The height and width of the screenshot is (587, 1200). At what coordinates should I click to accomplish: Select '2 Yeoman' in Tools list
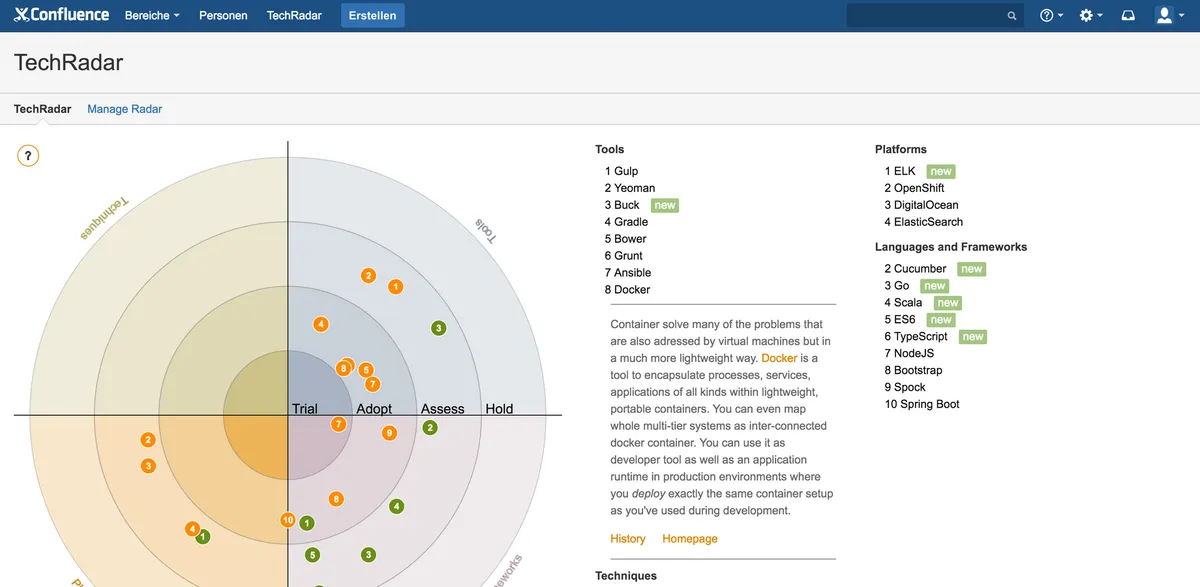(630, 188)
